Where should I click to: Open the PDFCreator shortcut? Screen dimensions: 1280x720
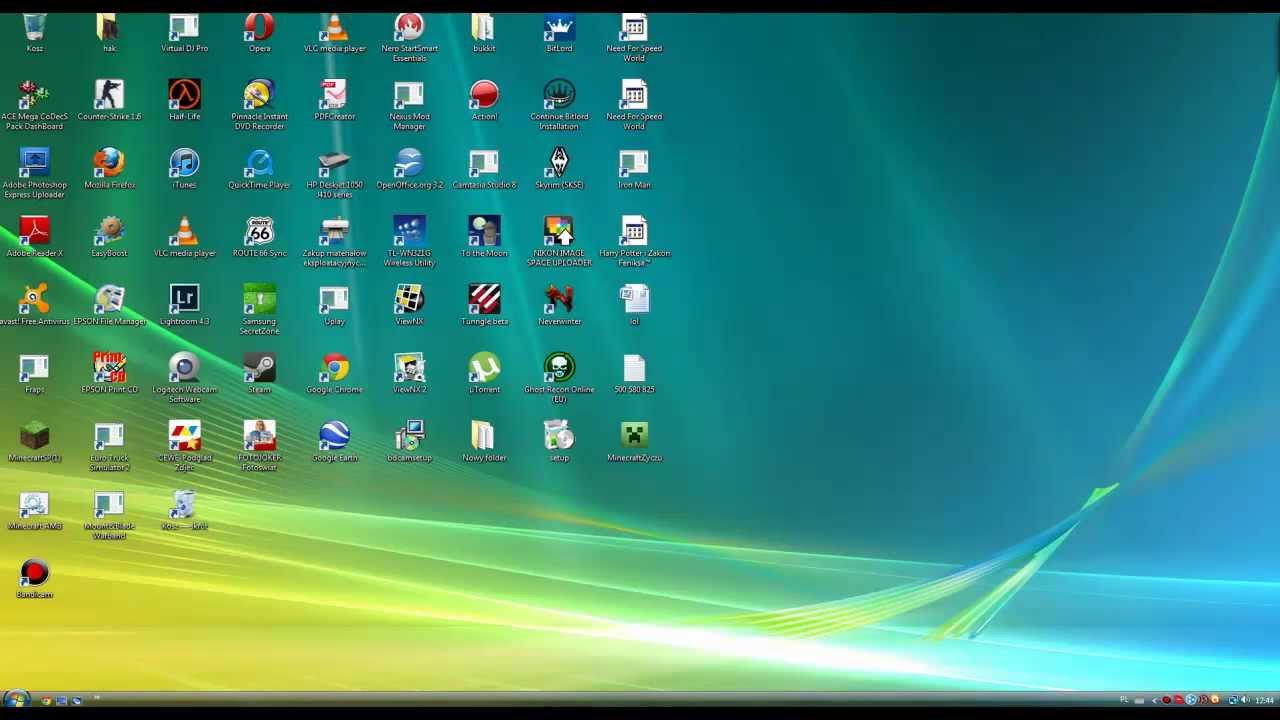tap(334, 100)
